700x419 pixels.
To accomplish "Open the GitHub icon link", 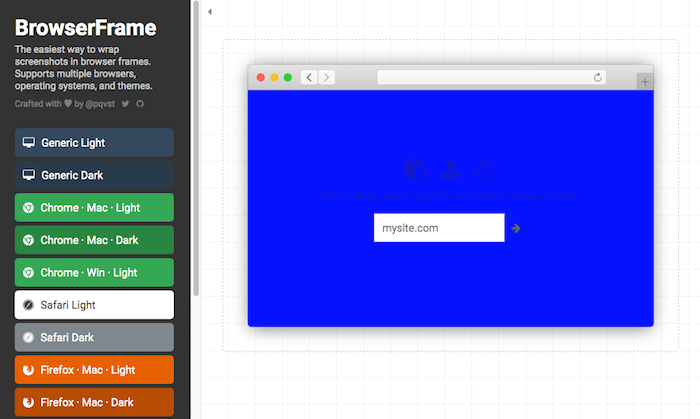I will 140,103.
